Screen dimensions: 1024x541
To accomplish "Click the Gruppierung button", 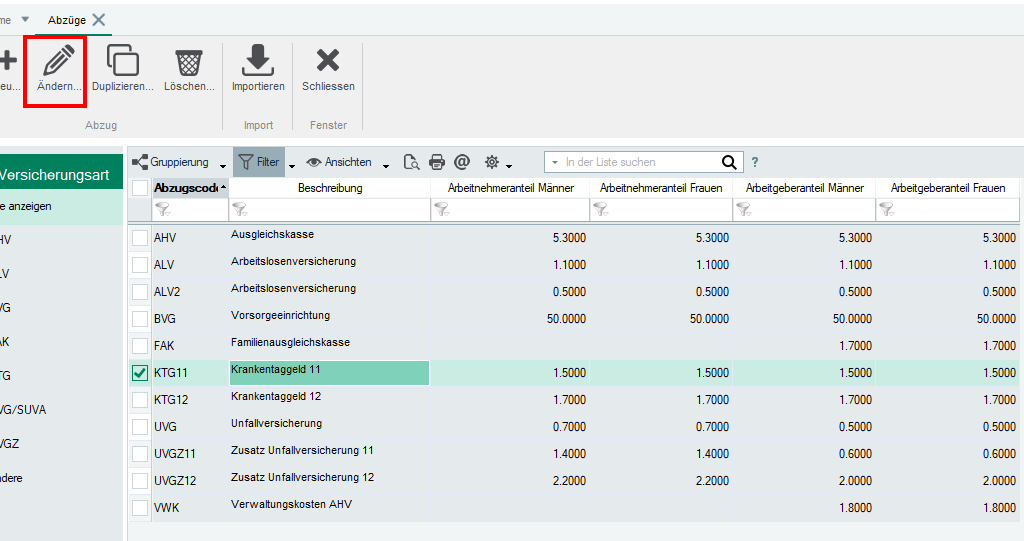I will pyautogui.click(x=171, y=162).
